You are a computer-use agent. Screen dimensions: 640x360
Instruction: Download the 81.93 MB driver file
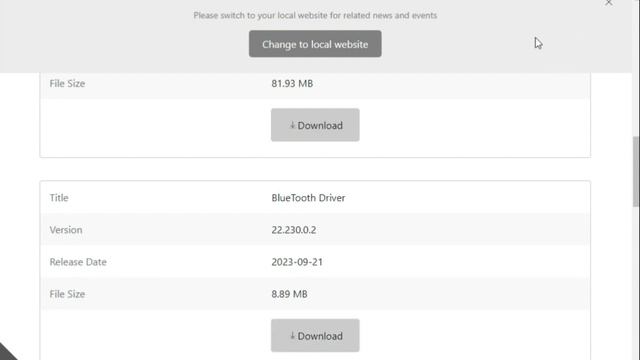point(315,125)
